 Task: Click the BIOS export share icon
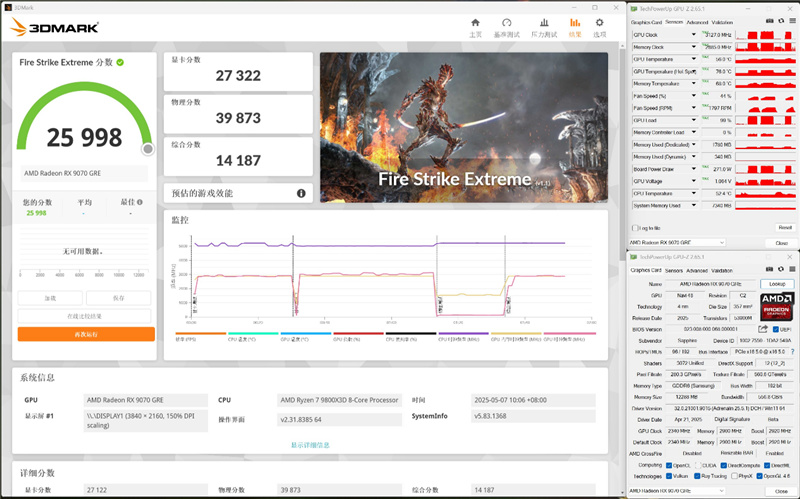(764, 328)
